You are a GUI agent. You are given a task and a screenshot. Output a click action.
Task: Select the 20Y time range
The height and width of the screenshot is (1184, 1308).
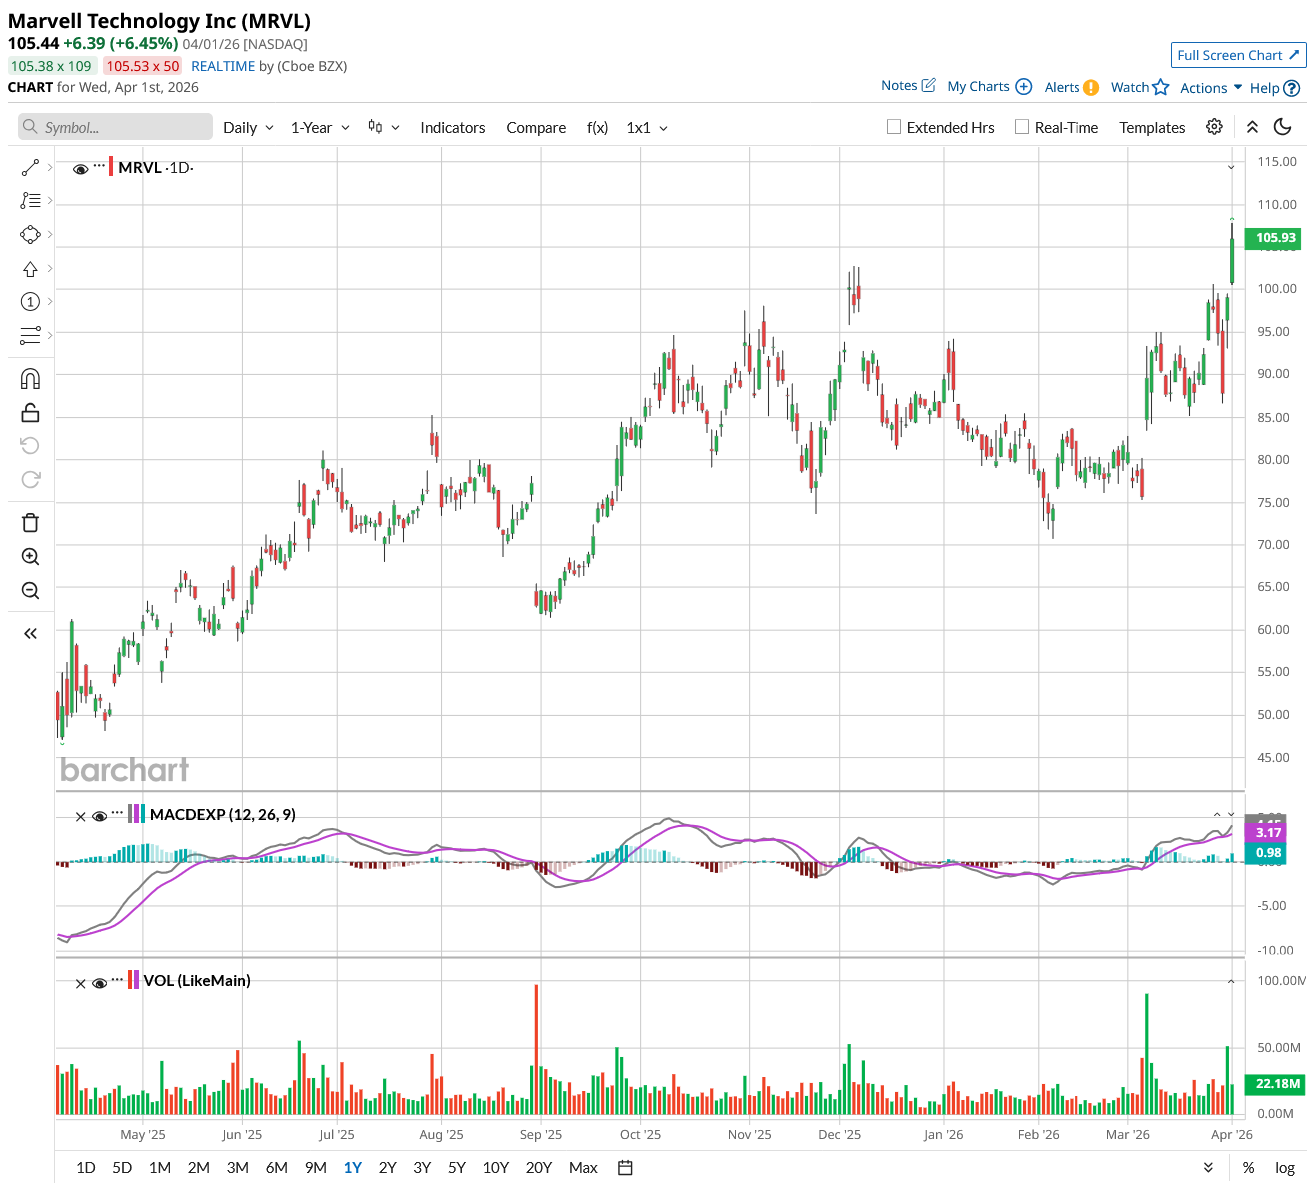pos(539,1167)
